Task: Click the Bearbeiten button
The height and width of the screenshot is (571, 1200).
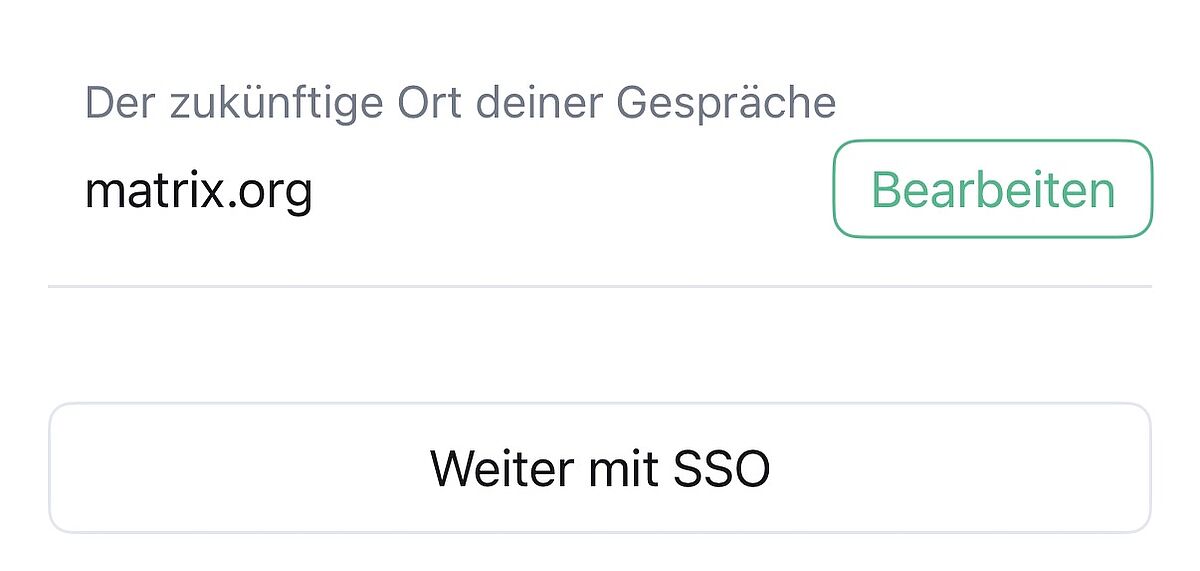Action: [x=992, y=189]
